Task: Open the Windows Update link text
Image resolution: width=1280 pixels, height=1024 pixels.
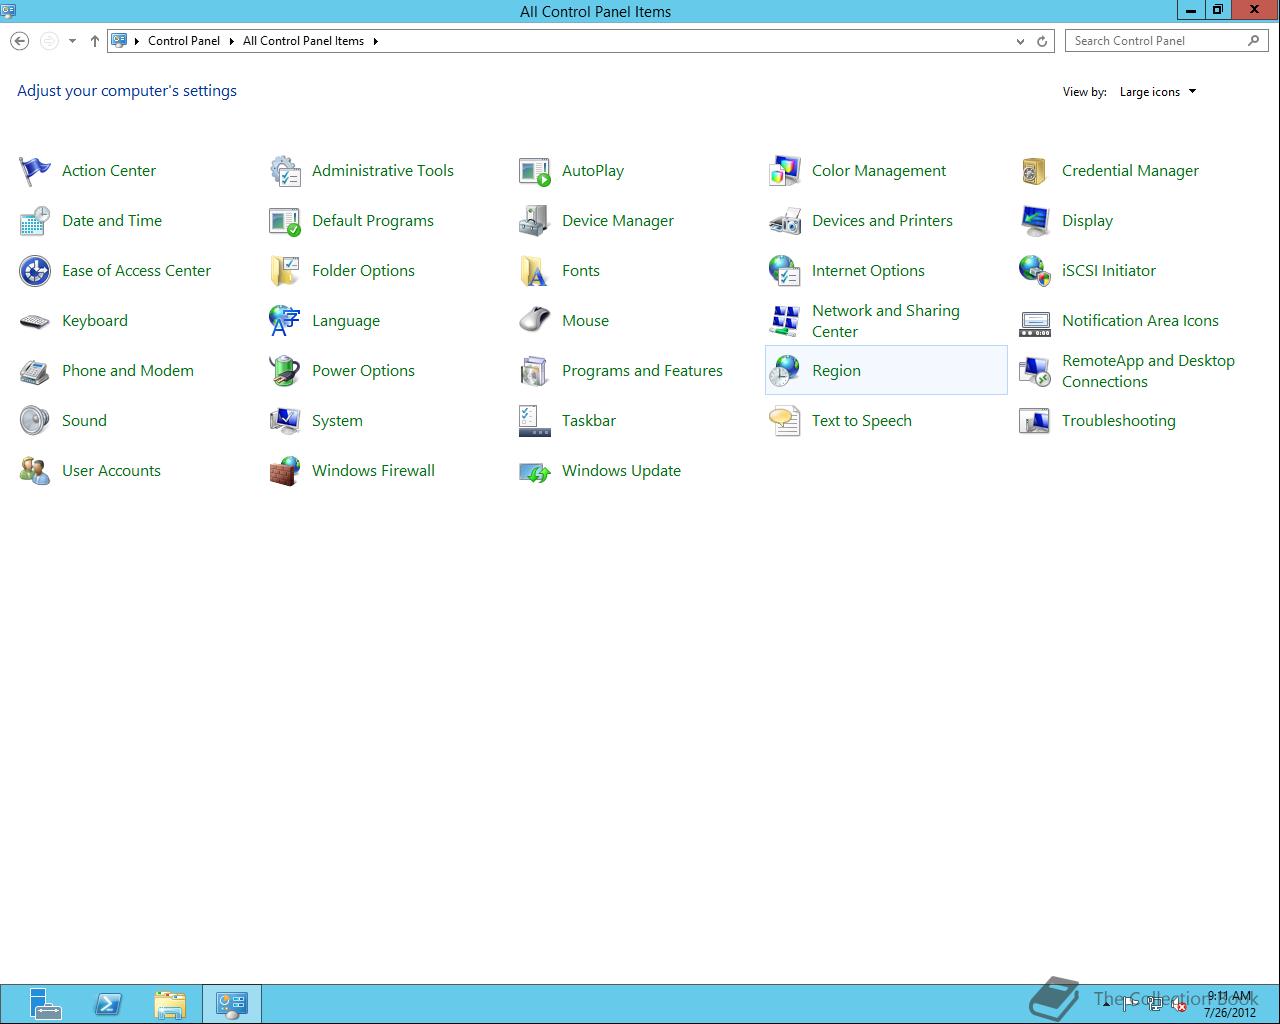Action: coord(621,471)
